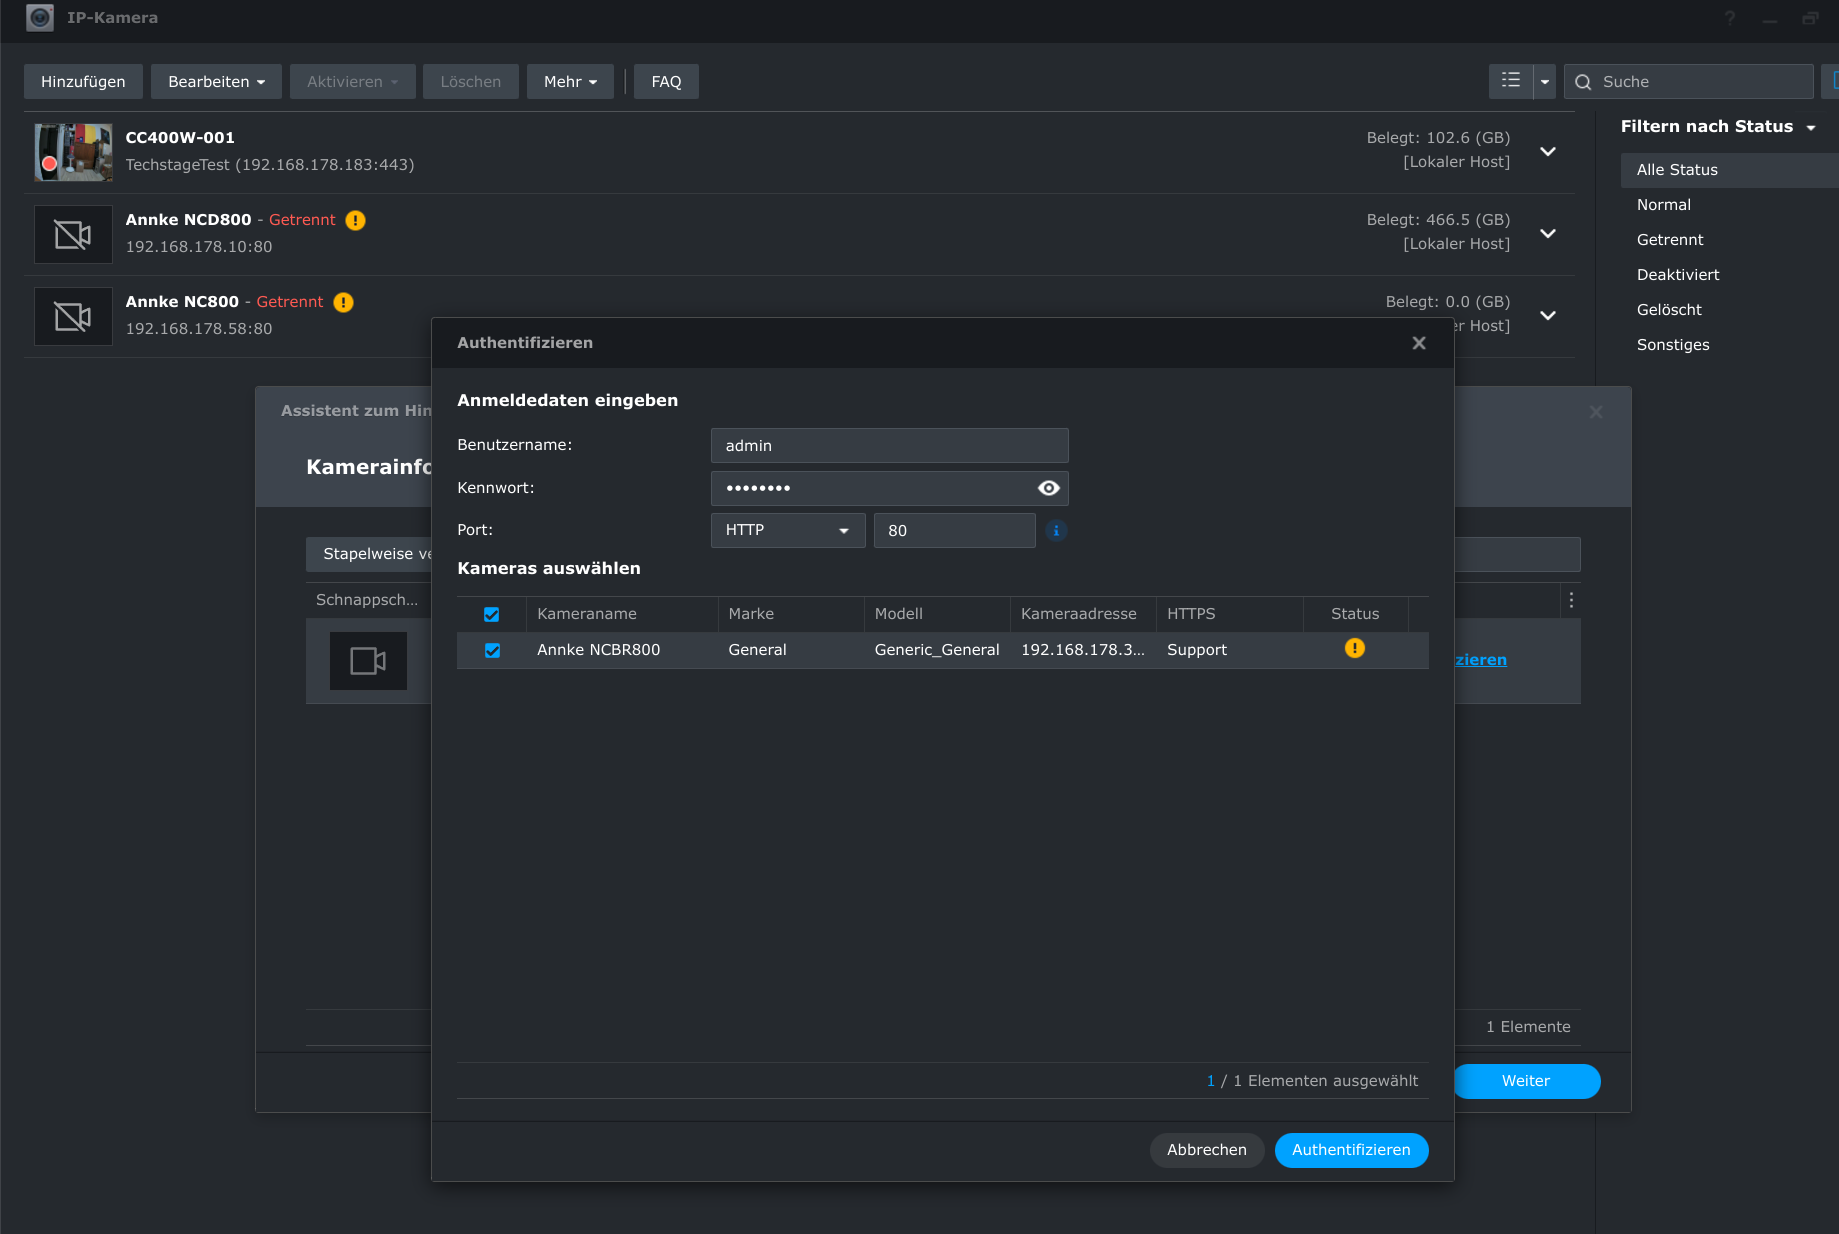The image size is (1839, 1234).
Task: Click the Benutzername input field
Action: pyautogui.click(x=888, y=446)
